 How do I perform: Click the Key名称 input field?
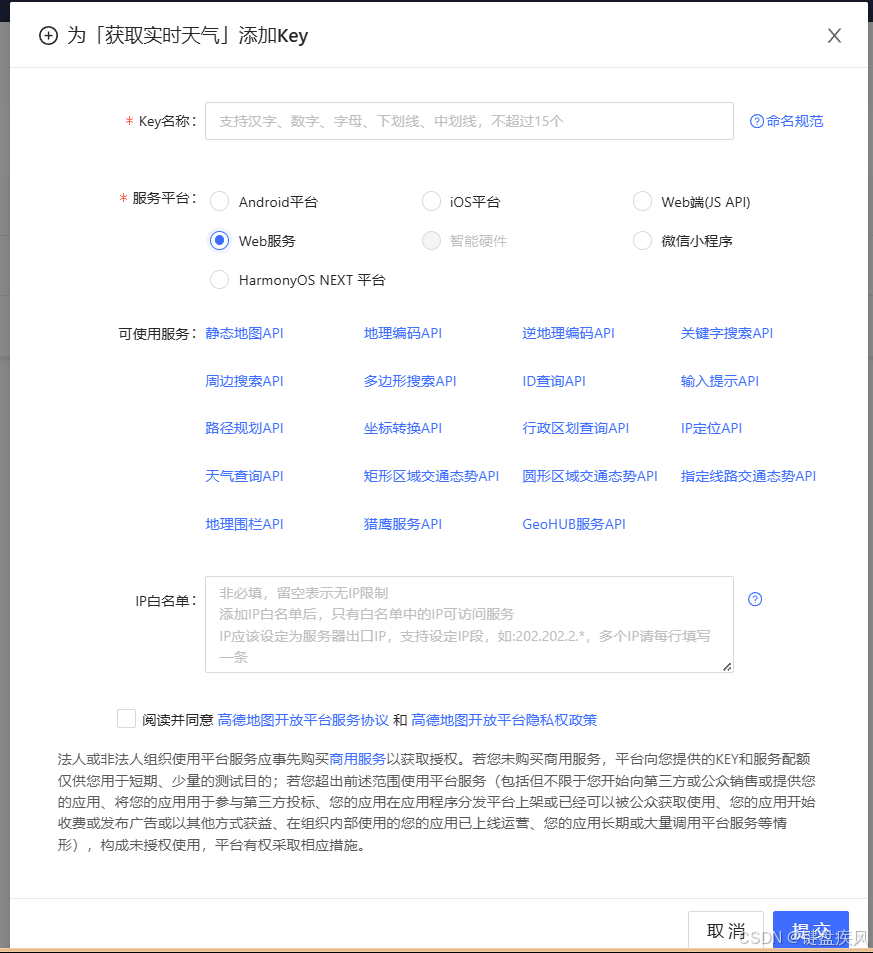(469, 120)
